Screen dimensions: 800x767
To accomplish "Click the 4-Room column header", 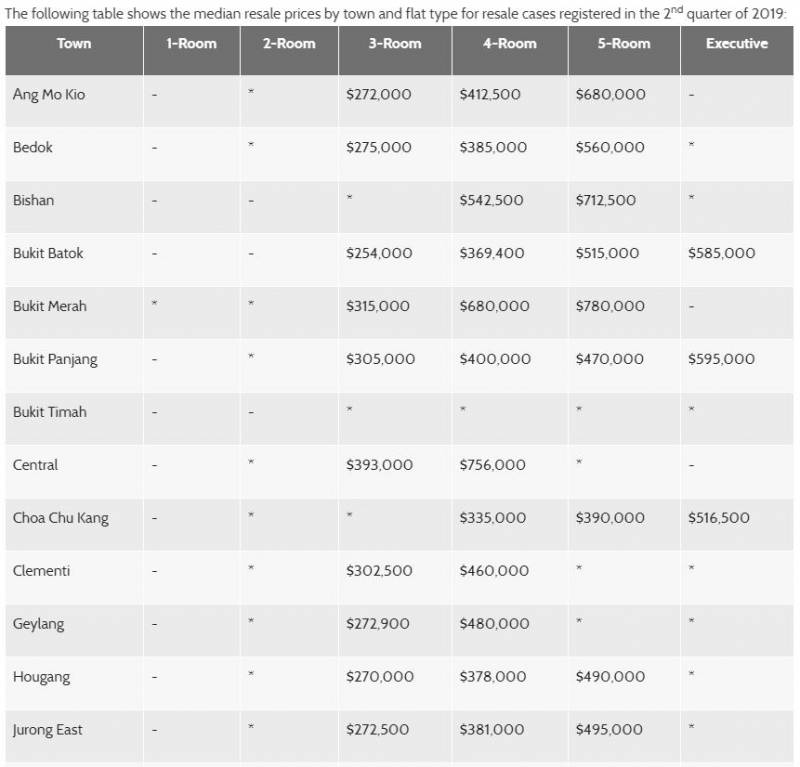I will pyautogui.click(x=510, y=44).
